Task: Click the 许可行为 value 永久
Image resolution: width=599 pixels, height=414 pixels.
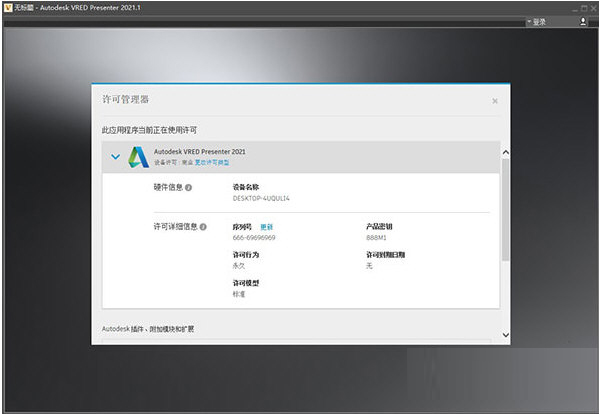Action: point(239,266)
